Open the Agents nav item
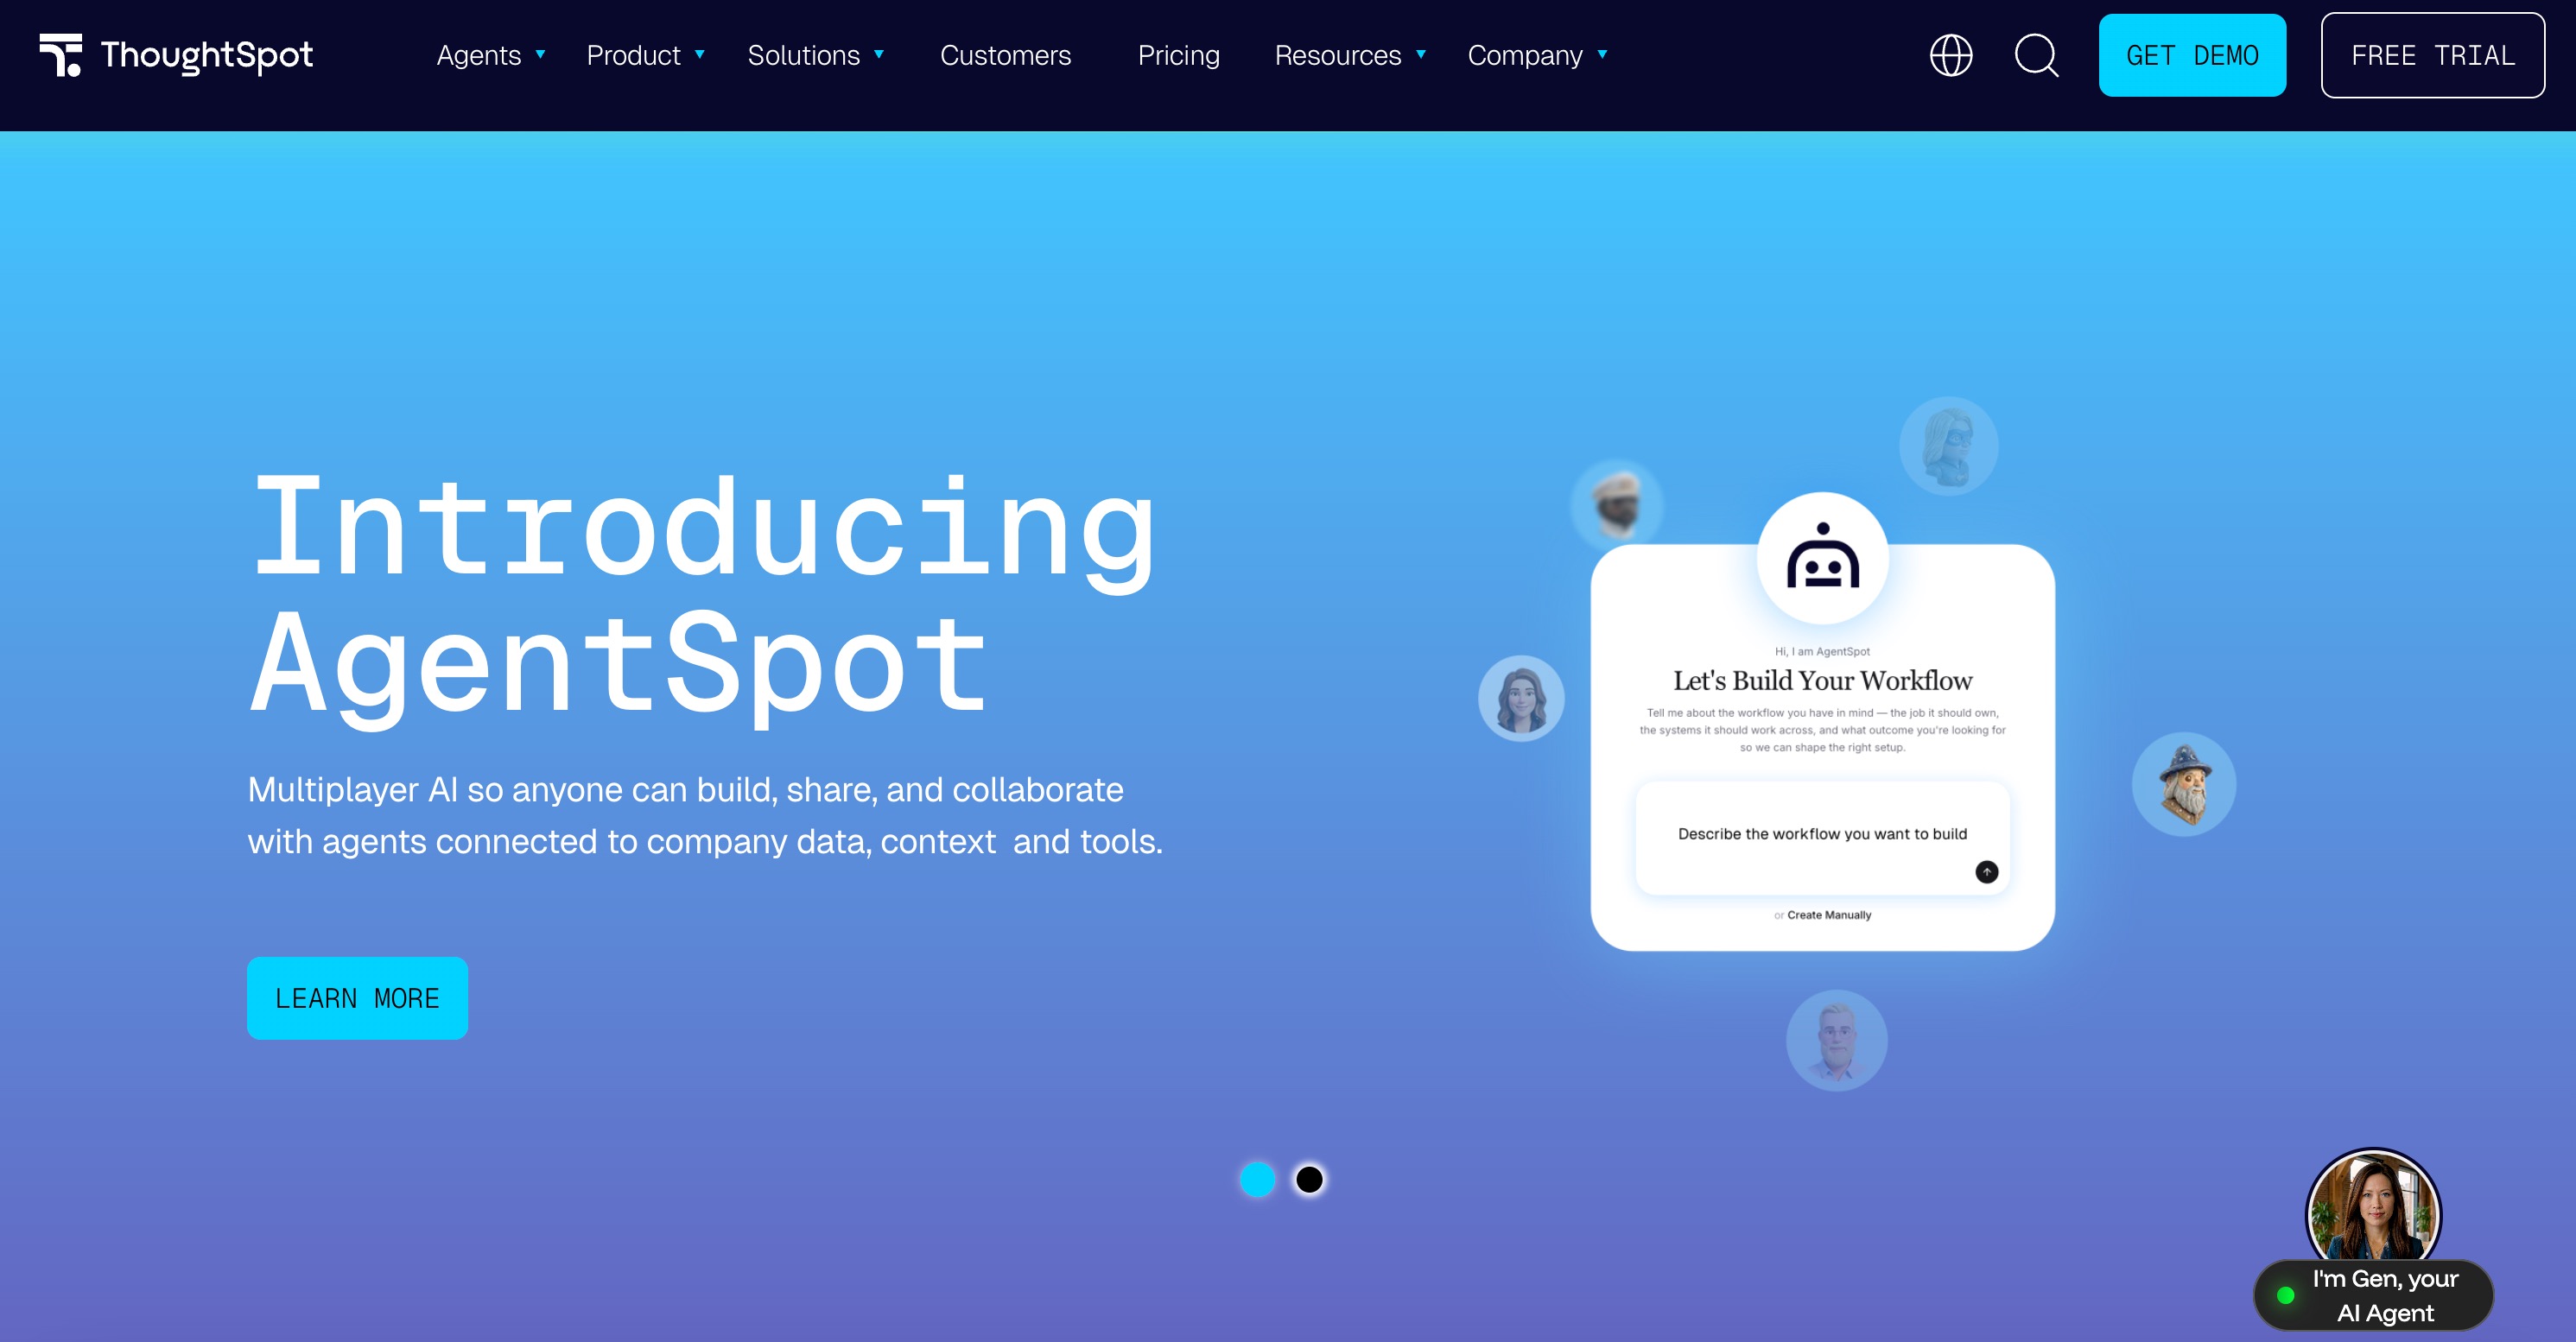 479,55
